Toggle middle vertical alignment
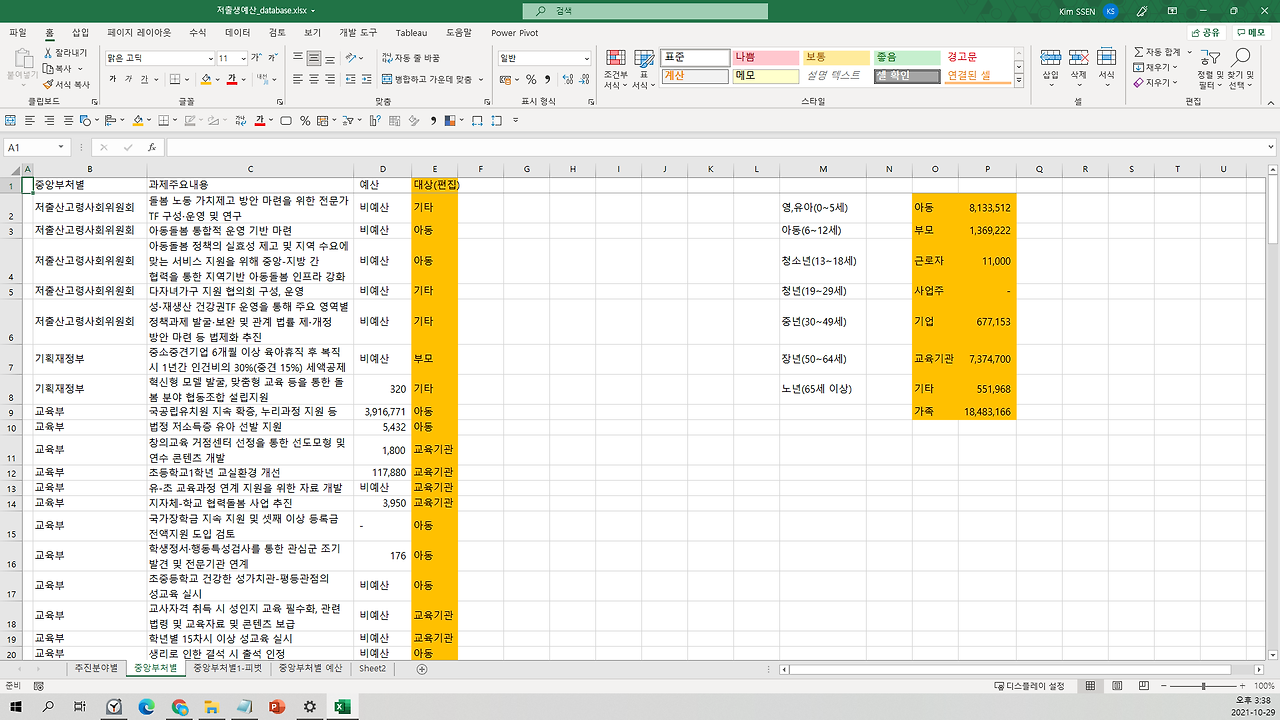 314,58
